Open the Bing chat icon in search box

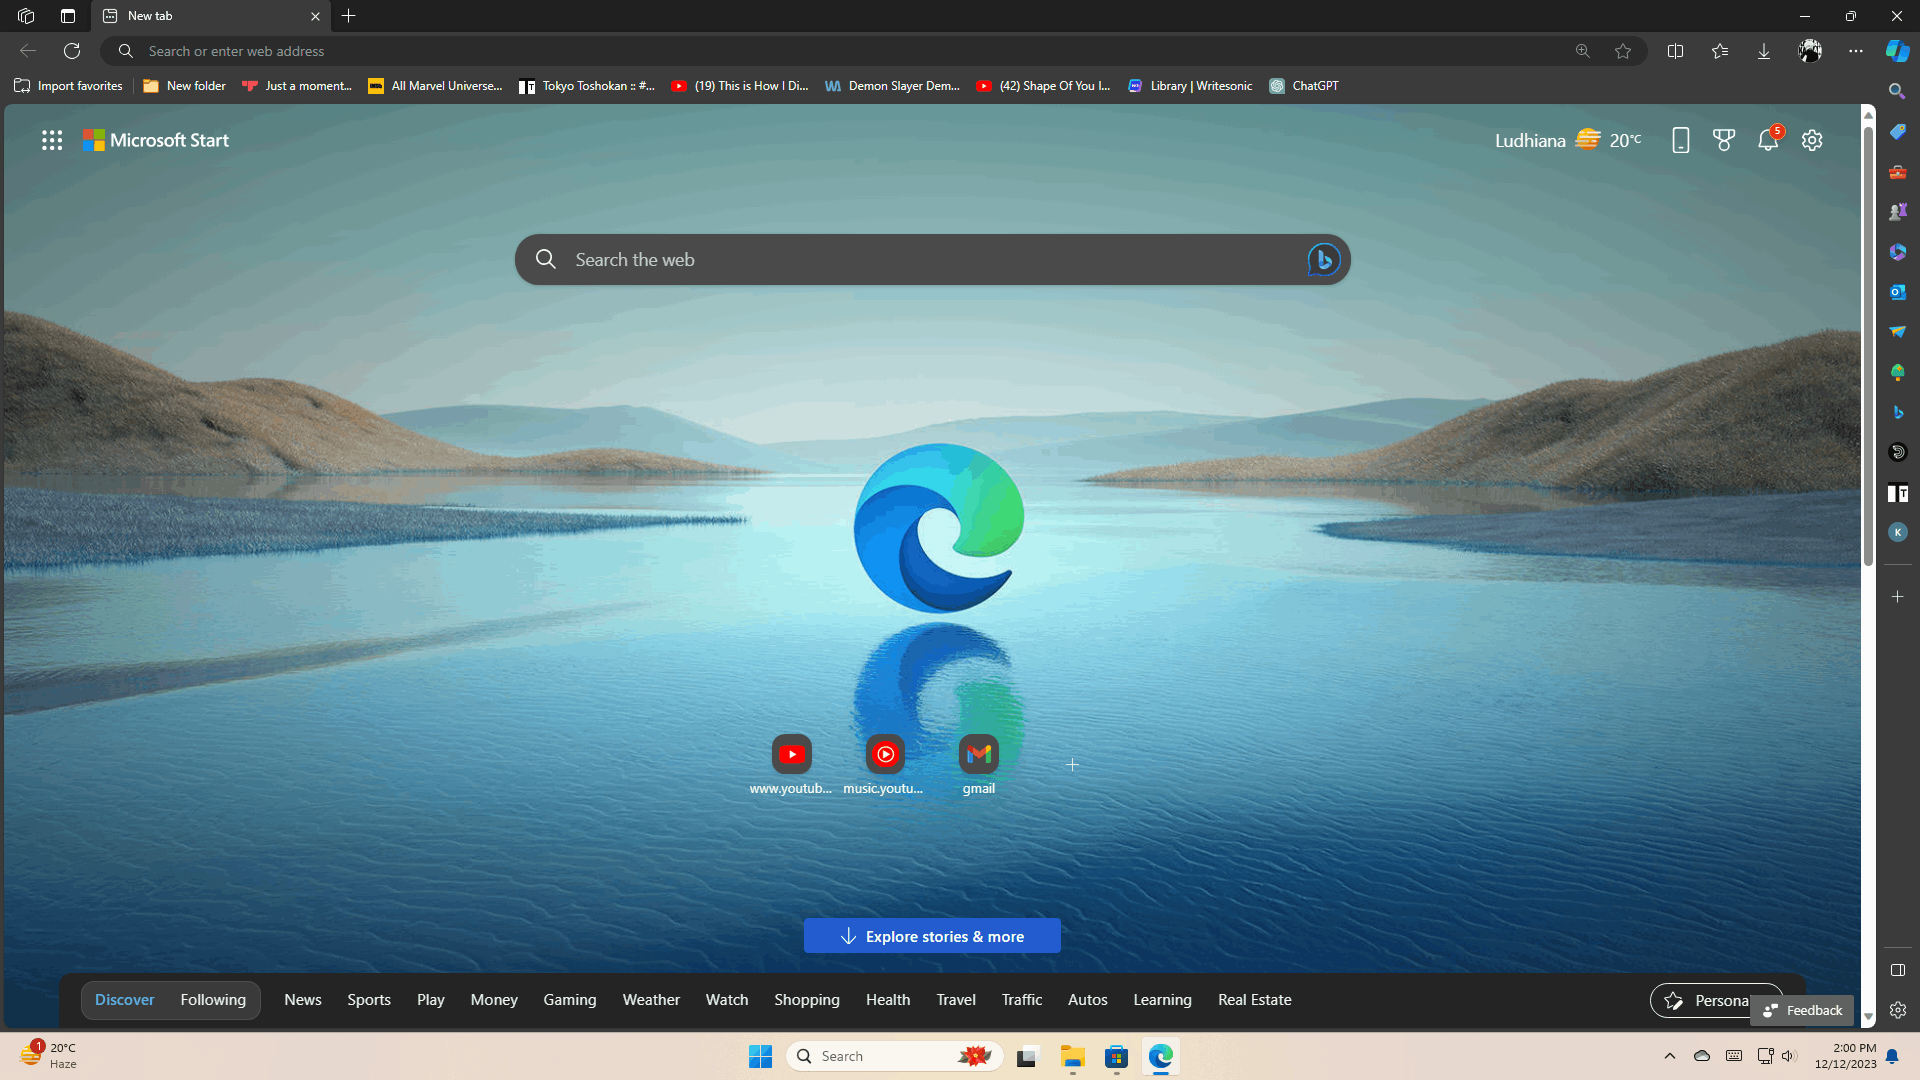1323,260
